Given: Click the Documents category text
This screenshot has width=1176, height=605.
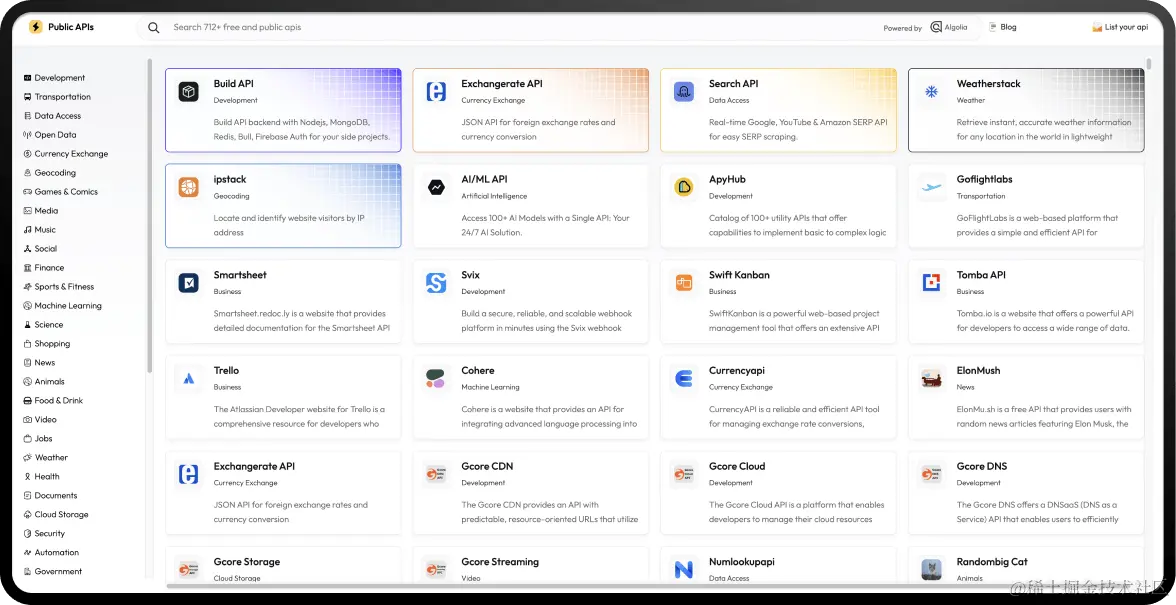Looking at the screenshot, I should [56, 496].
